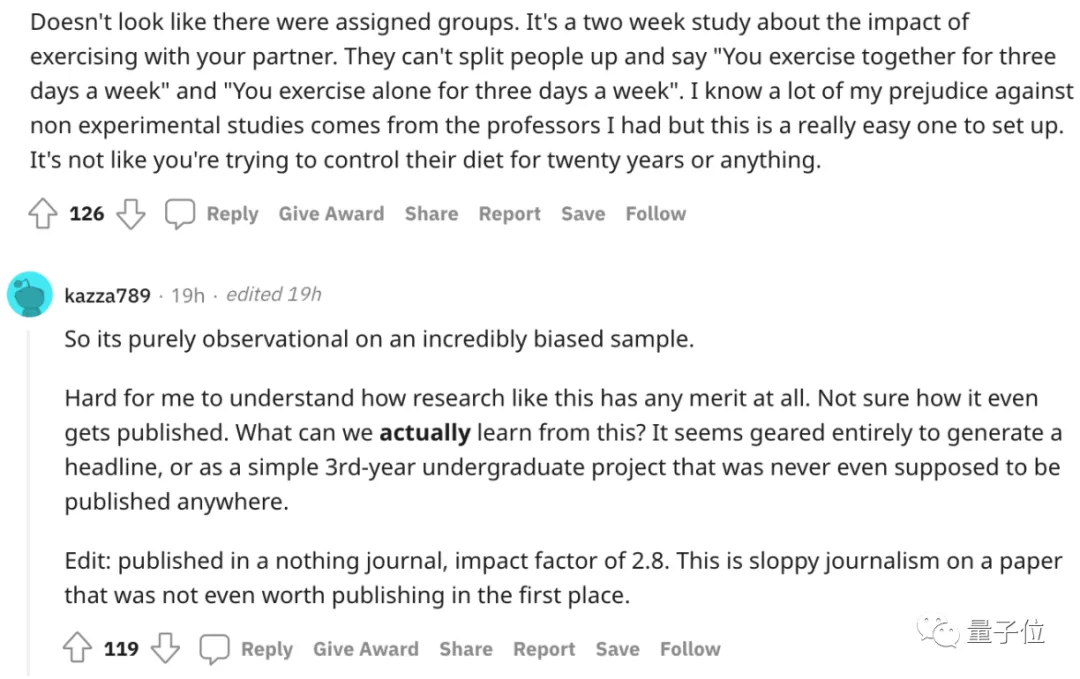Reply to kazza789's comment

tap(267, 649)
